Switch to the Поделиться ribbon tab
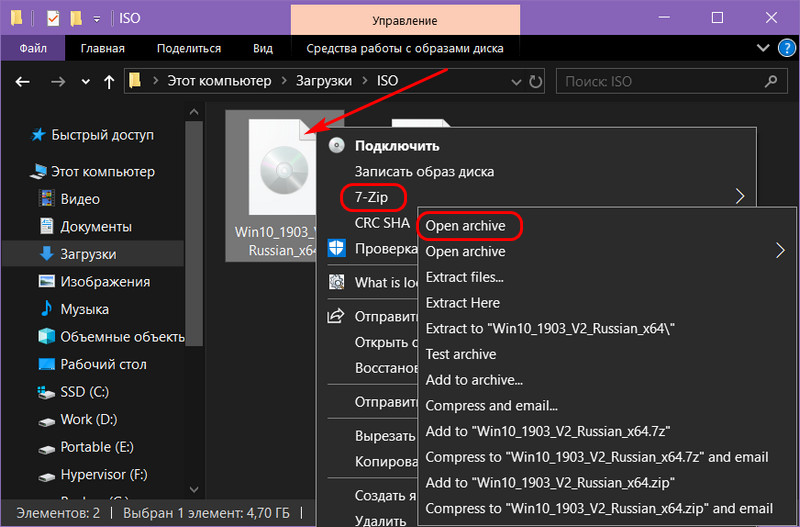Screen dimensions: 800x527 [x=189, y=48]
